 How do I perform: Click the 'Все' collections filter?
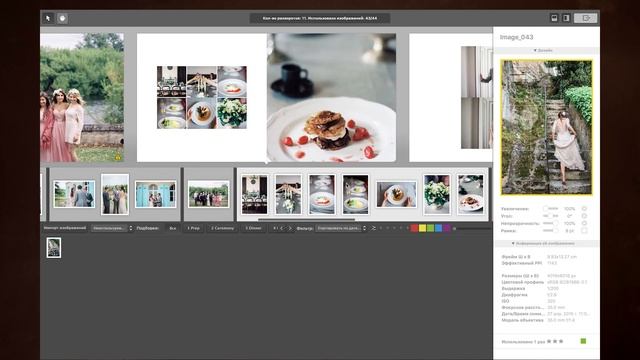pyautogui.click(x=173, y=228)
